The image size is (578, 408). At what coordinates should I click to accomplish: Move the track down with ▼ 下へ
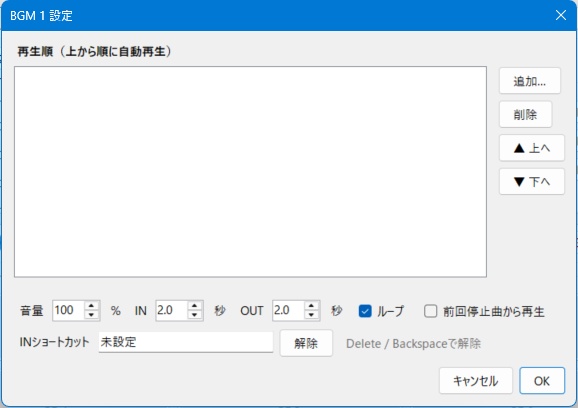click(532, 181)
